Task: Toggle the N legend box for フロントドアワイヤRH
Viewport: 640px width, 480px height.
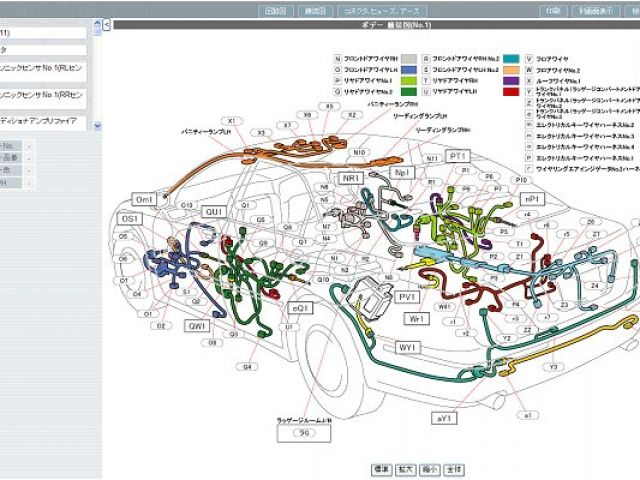Action: [x=337, y=60]
